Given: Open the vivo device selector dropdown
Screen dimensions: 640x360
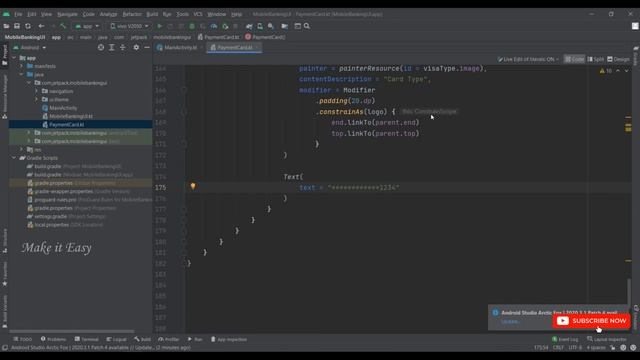Looking at the screenshot, I should tap(129, 26).
